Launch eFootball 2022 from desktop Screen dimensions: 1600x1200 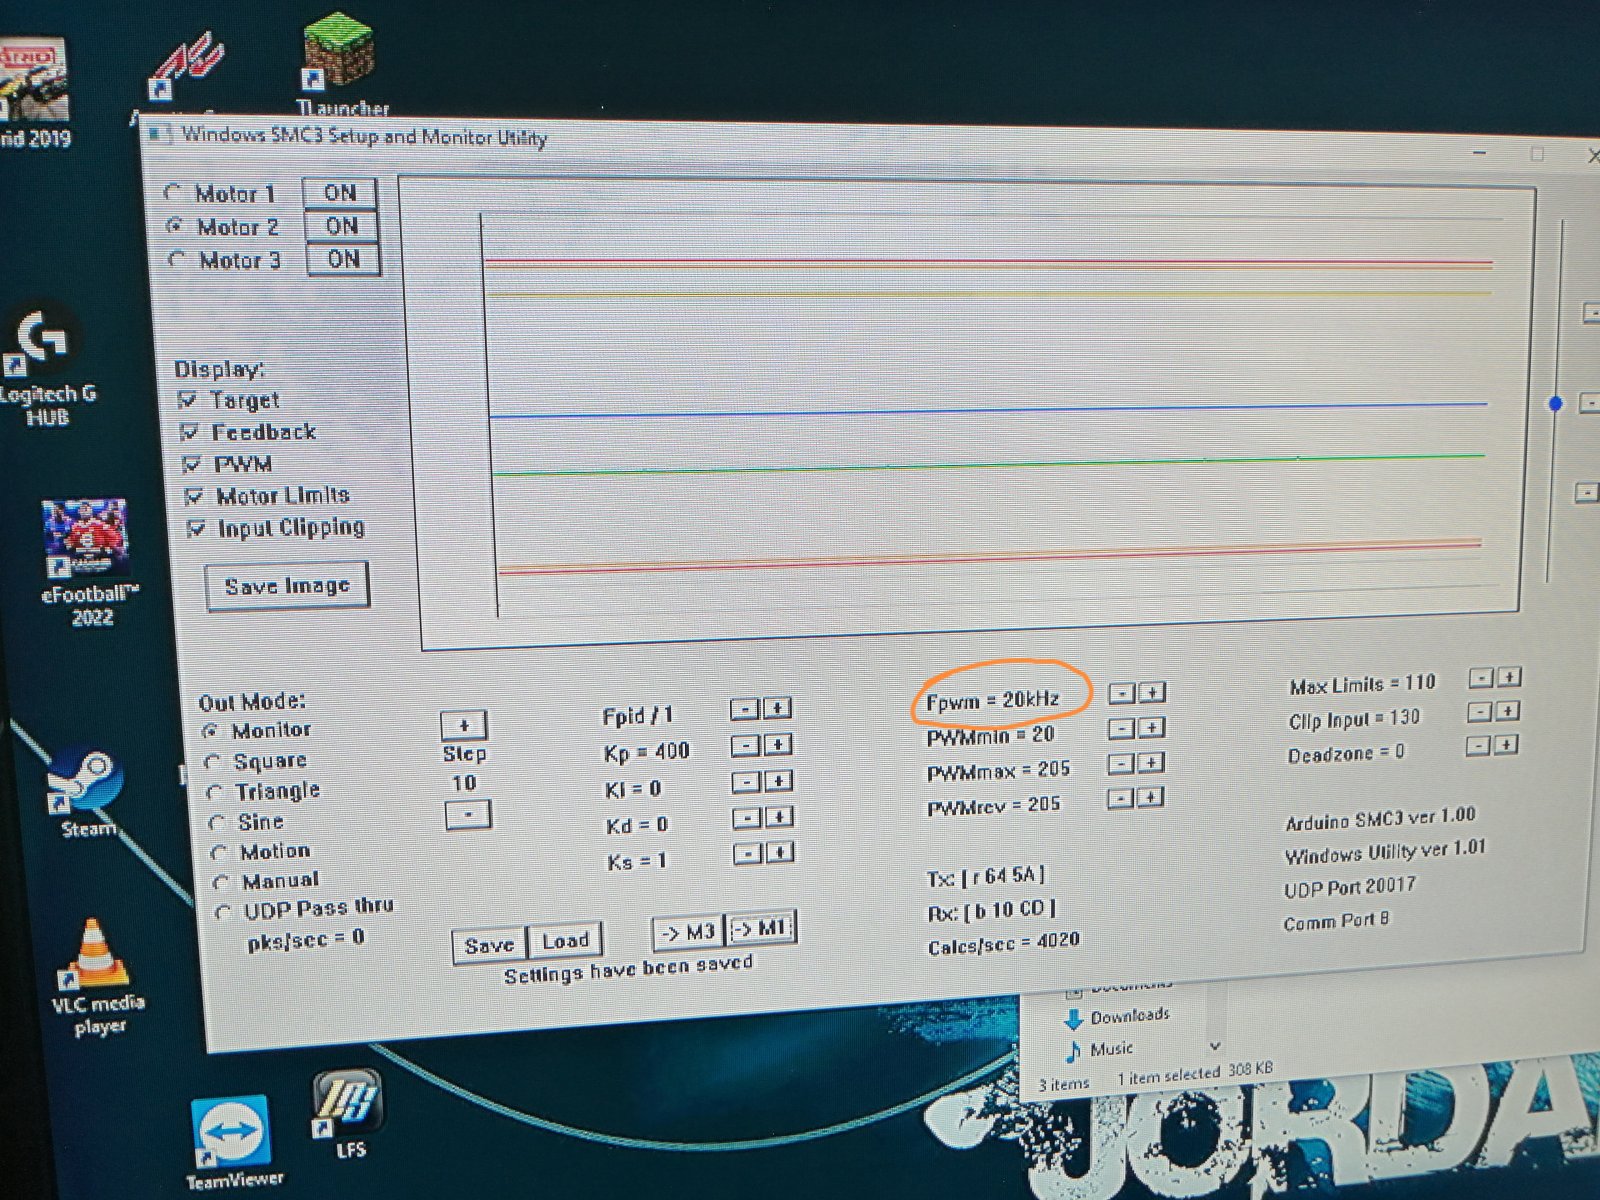point(88,562)
